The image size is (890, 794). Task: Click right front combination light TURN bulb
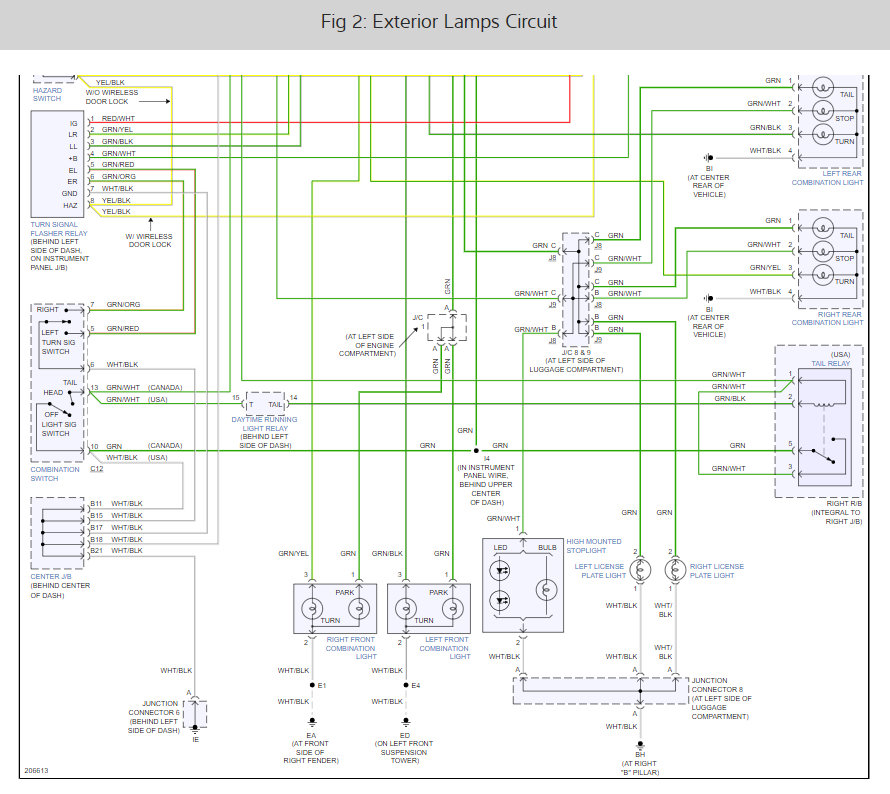click(312, 609)
